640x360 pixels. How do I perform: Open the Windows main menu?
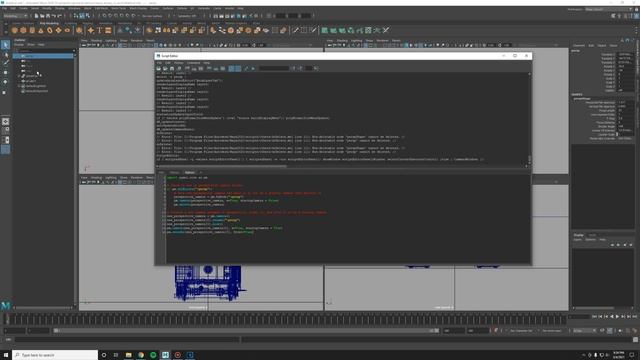coord(74,8)
